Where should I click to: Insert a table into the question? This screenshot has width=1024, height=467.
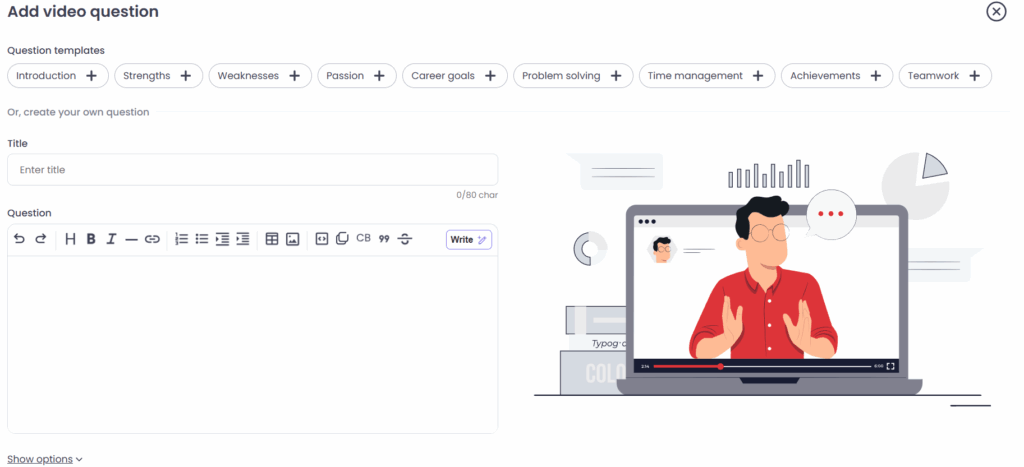[272, 239]
